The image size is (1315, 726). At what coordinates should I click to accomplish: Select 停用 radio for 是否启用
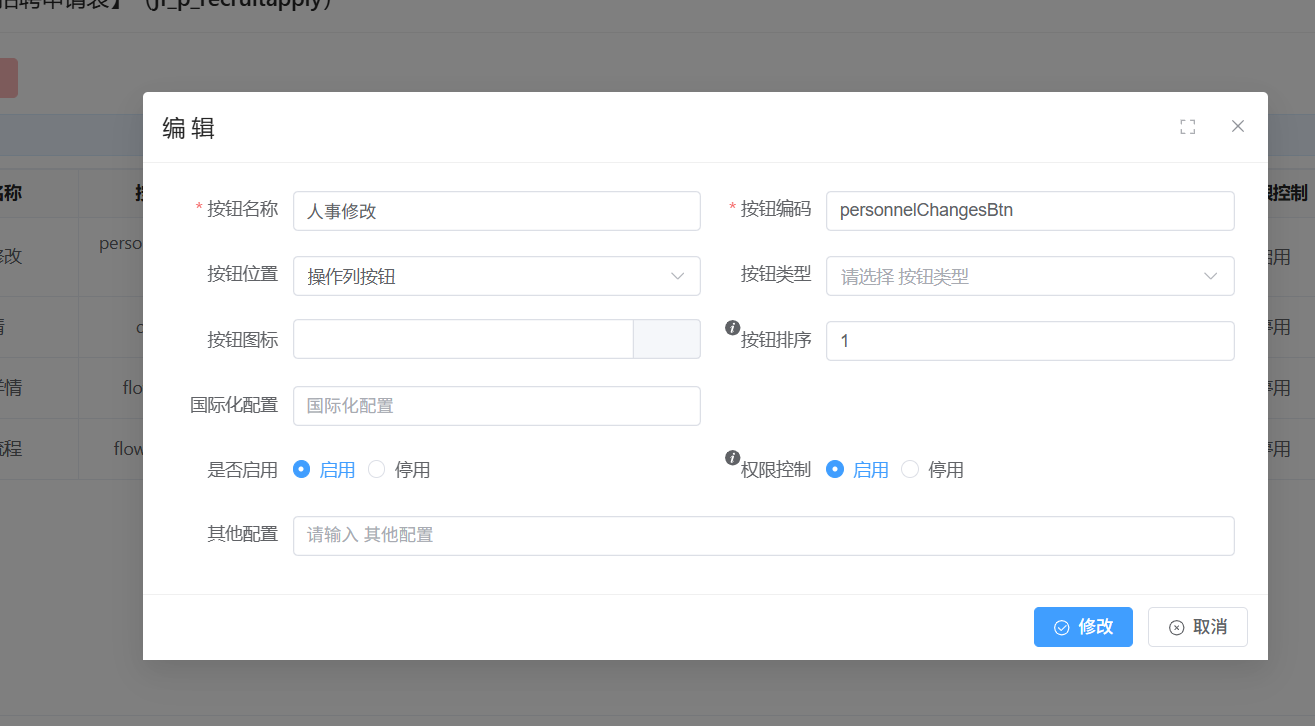[x=377, y=469]
